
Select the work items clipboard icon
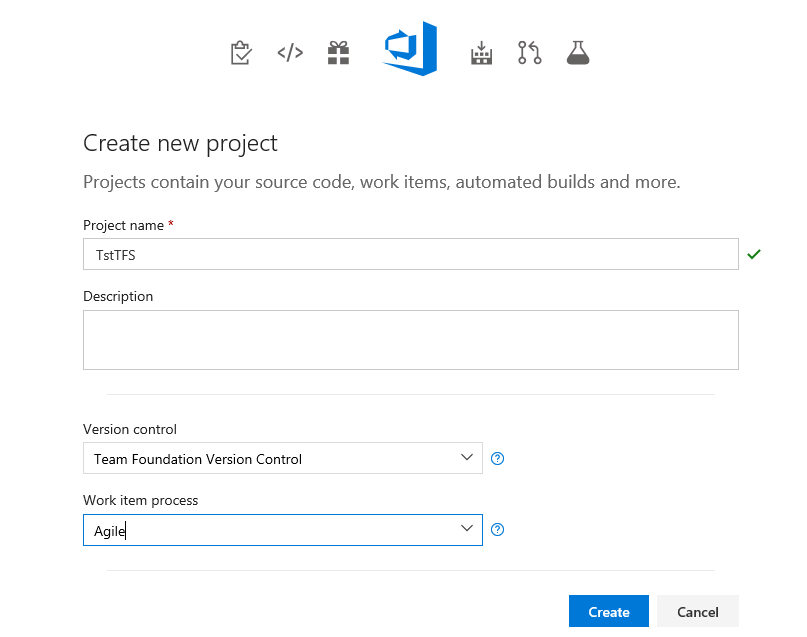(x=241, y=52)
